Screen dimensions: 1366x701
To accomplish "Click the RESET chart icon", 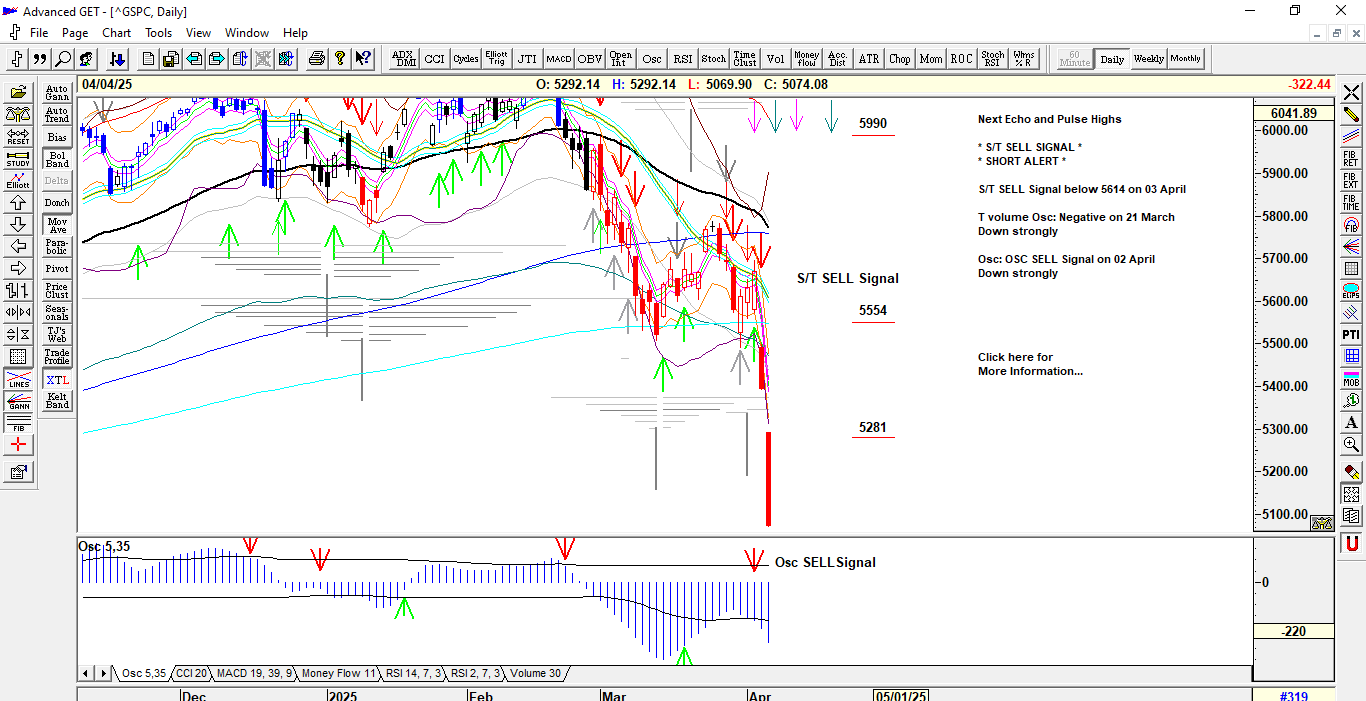I will [x=18, y=136].
